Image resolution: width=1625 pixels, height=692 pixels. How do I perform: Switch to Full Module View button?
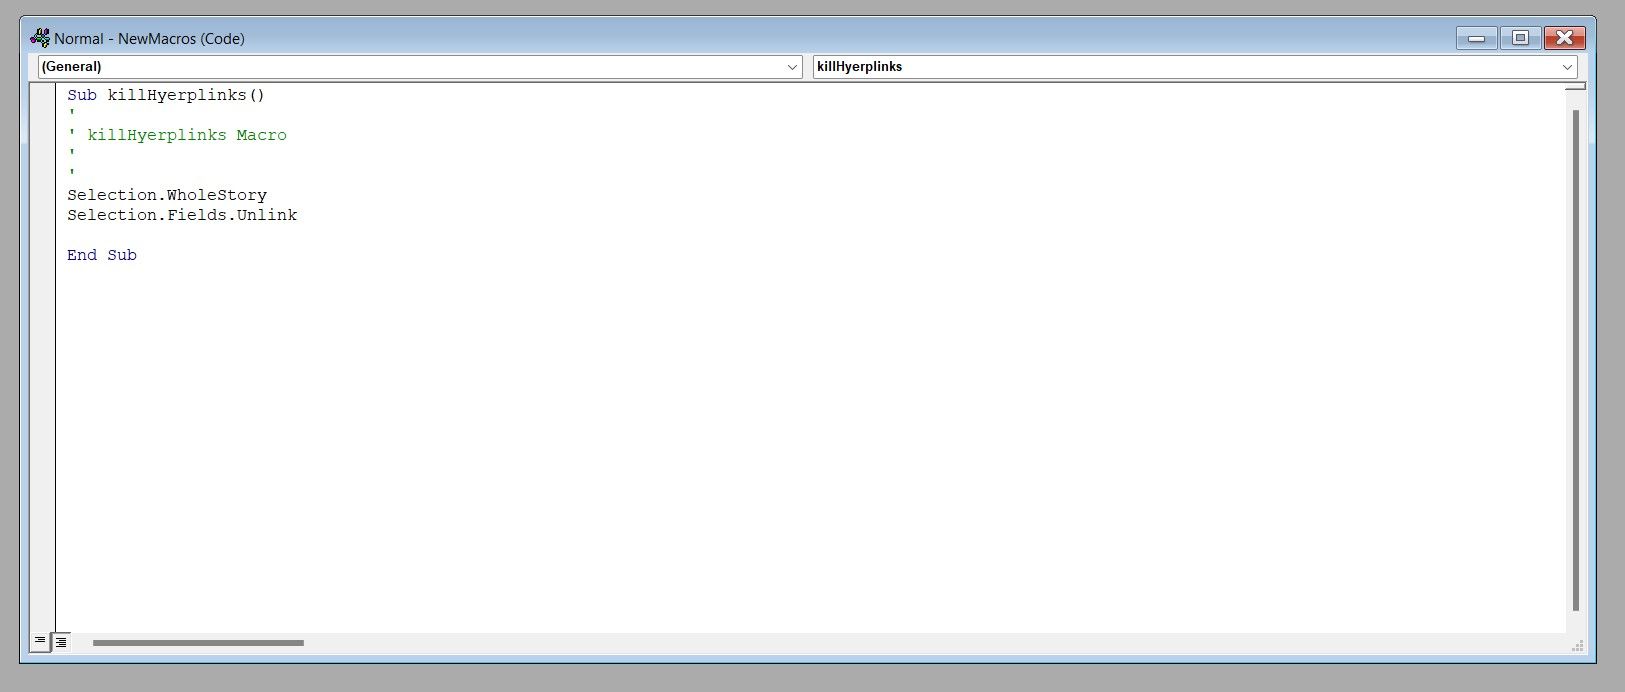tap(61, 642)
